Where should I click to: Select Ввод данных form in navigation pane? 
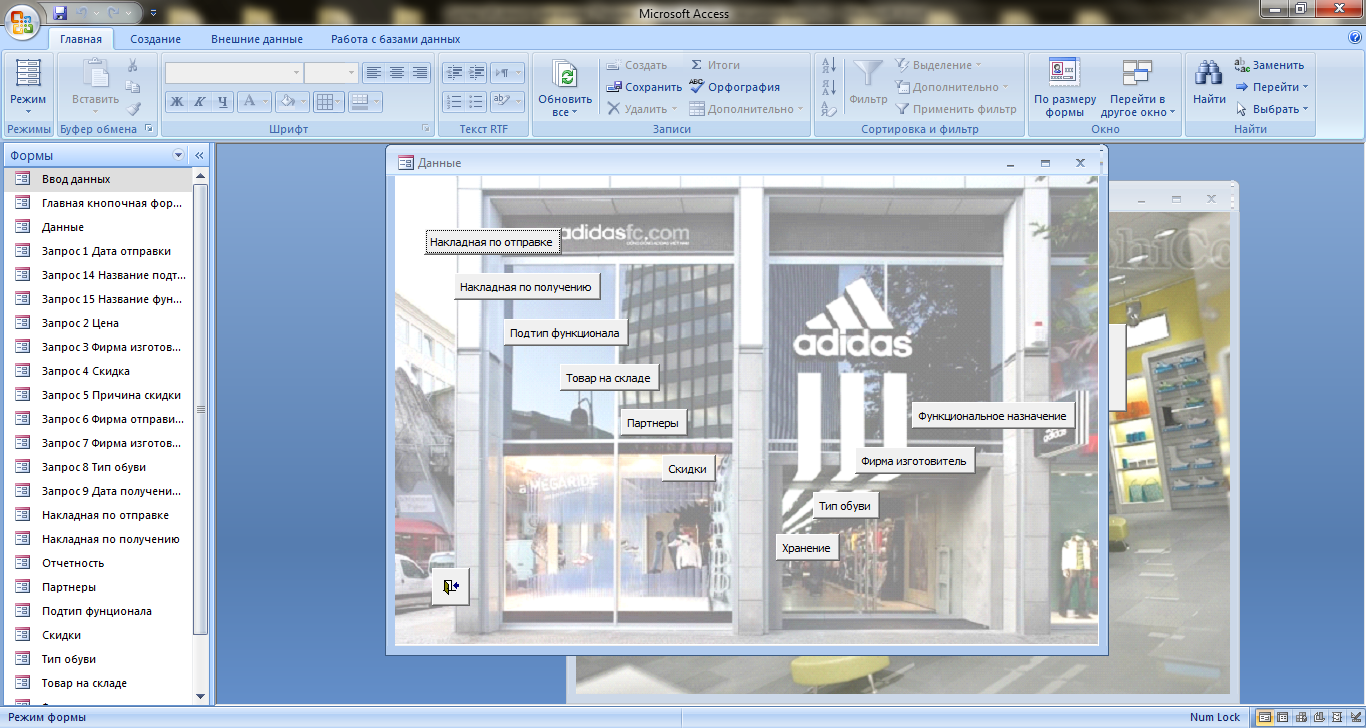96,179
